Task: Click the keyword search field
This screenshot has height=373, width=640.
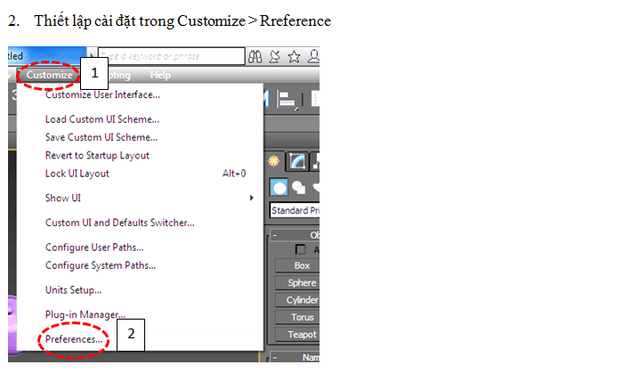Action: point(171,56)
